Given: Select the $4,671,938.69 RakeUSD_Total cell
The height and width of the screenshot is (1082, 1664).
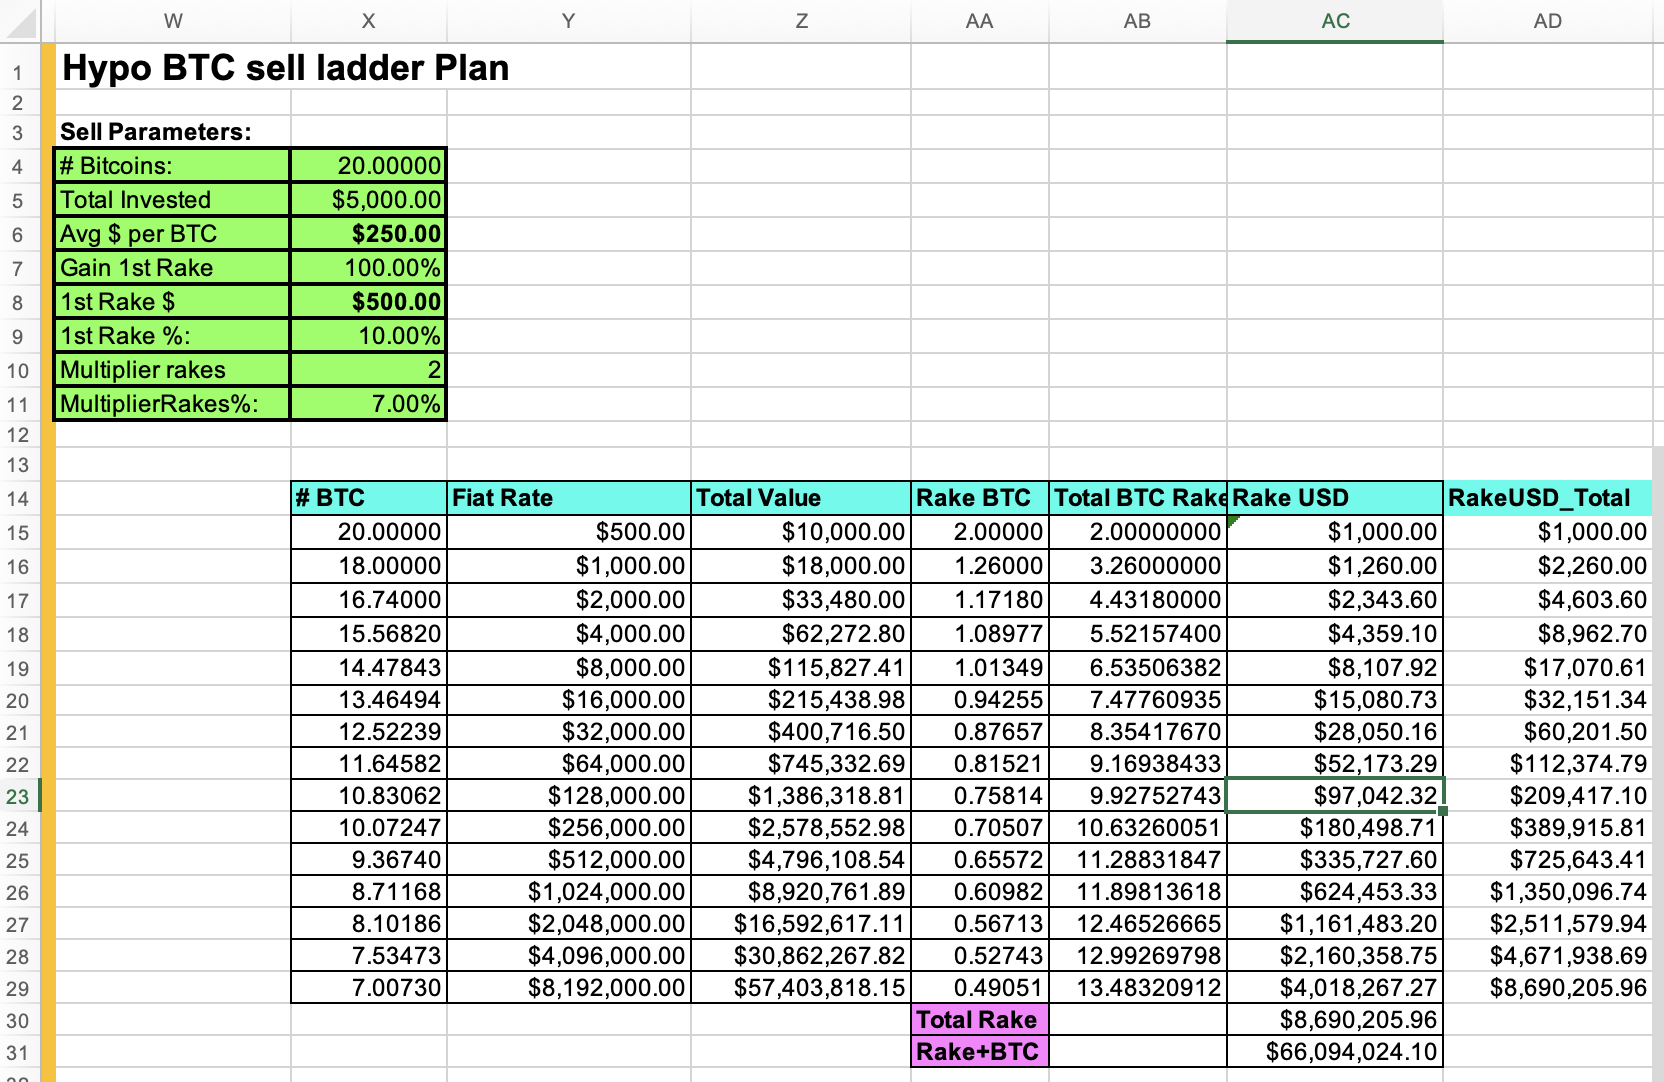Looking at the screenshot, I should [1548, 957].
